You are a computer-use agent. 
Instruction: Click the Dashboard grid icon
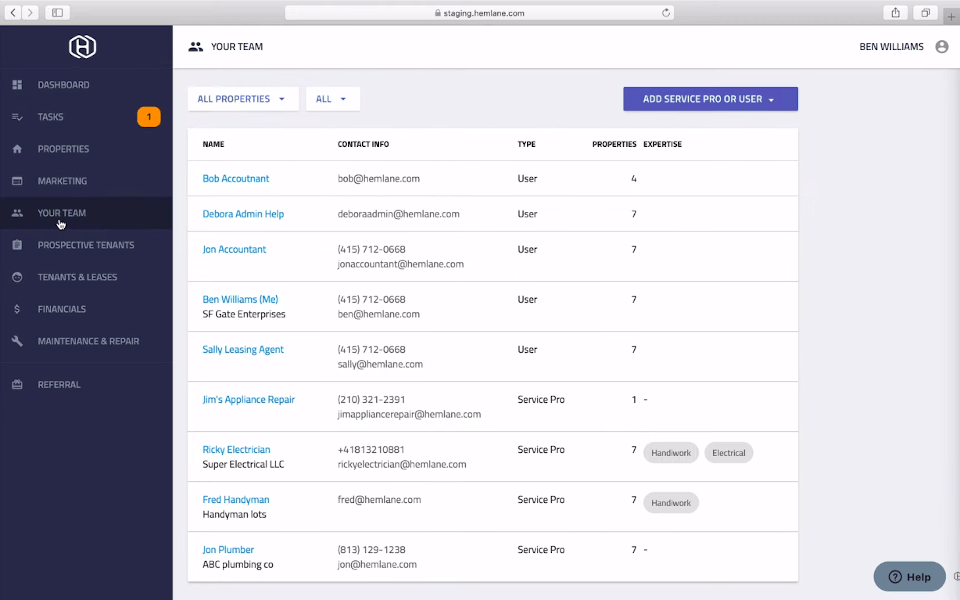coord(17,84)
